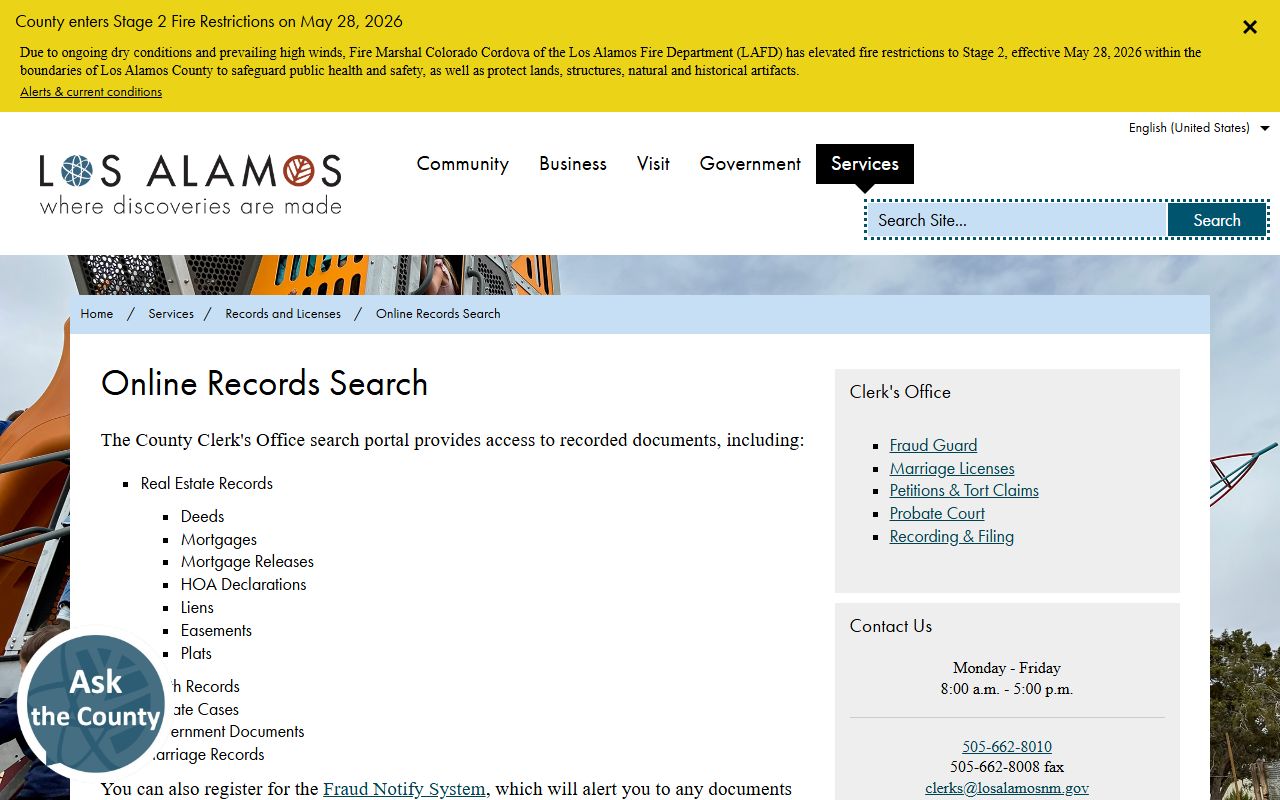
Task: Open Alerts & current conditions link
Action: pyautogui.click(x=91, y=92)
